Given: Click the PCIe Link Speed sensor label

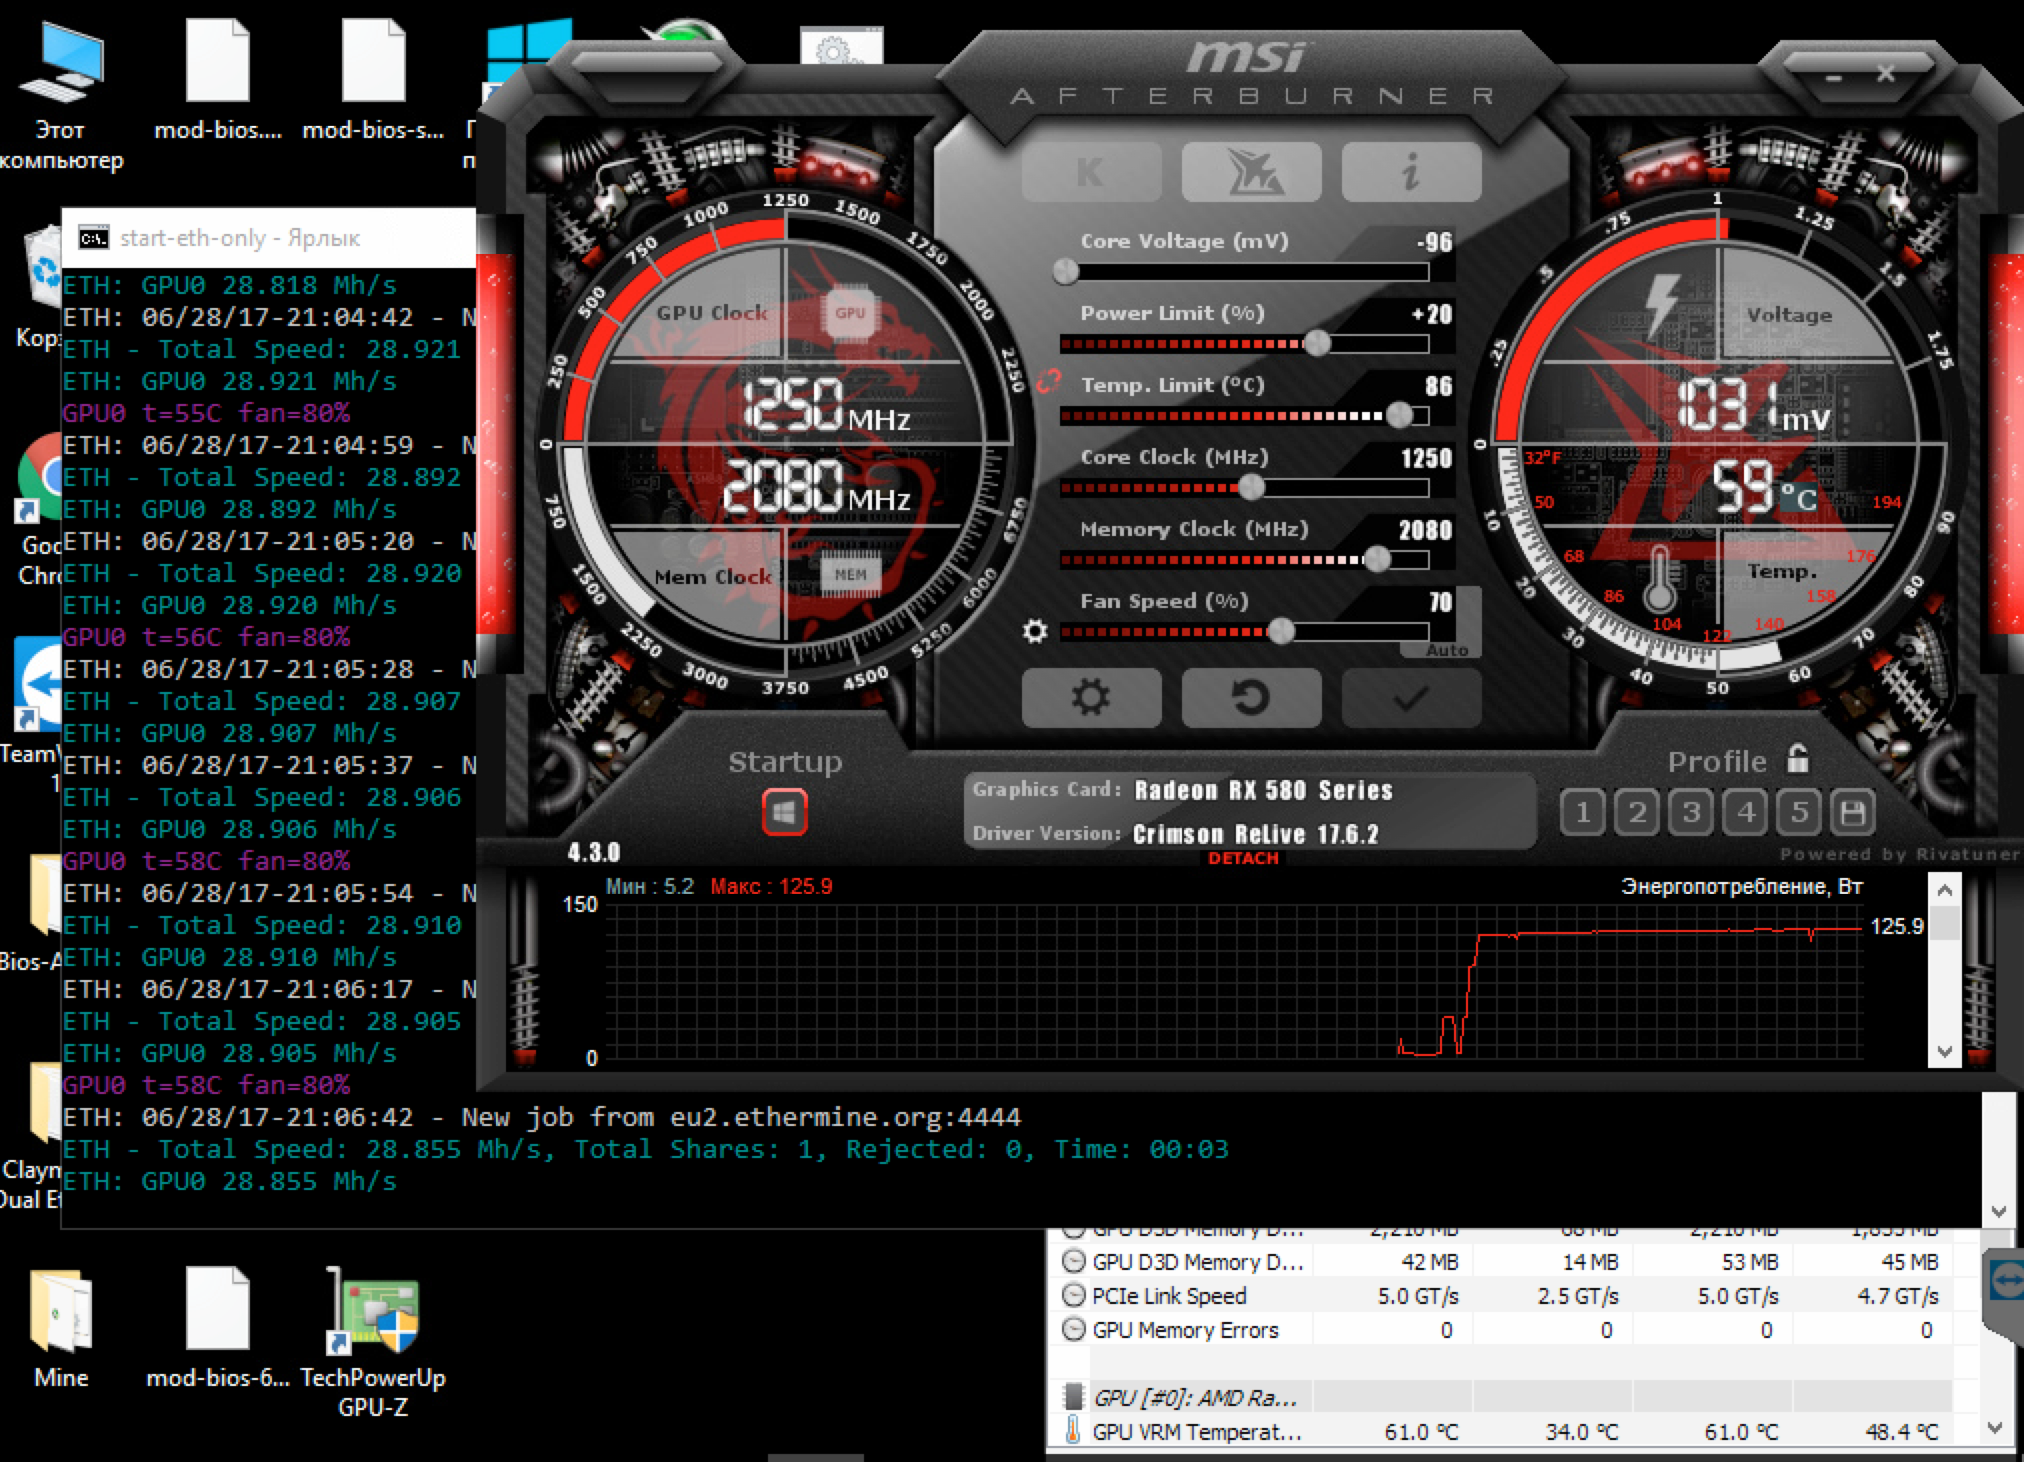Looking at the screenshot, I should click(1169, 1296).
